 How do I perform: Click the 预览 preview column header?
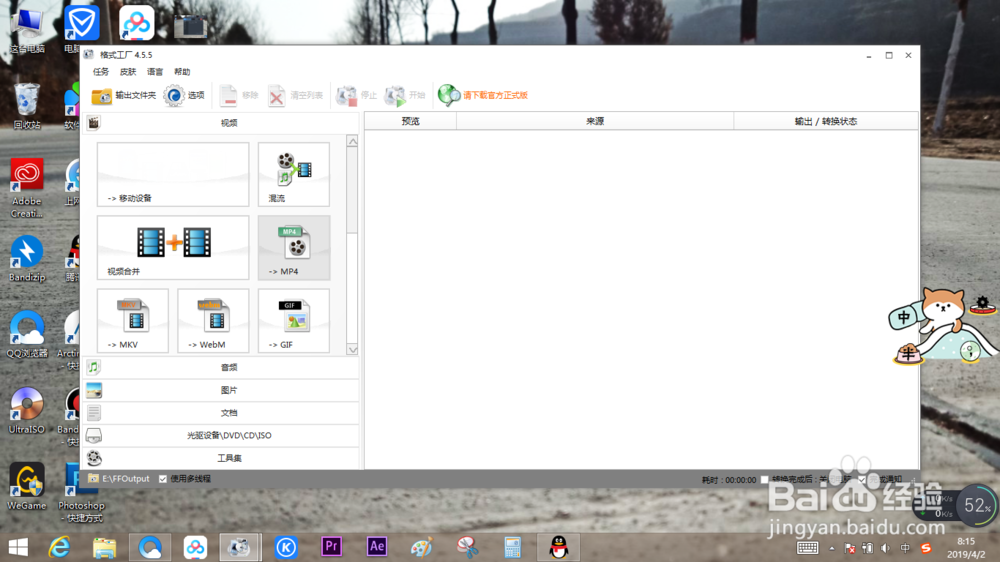click(410, 121)
